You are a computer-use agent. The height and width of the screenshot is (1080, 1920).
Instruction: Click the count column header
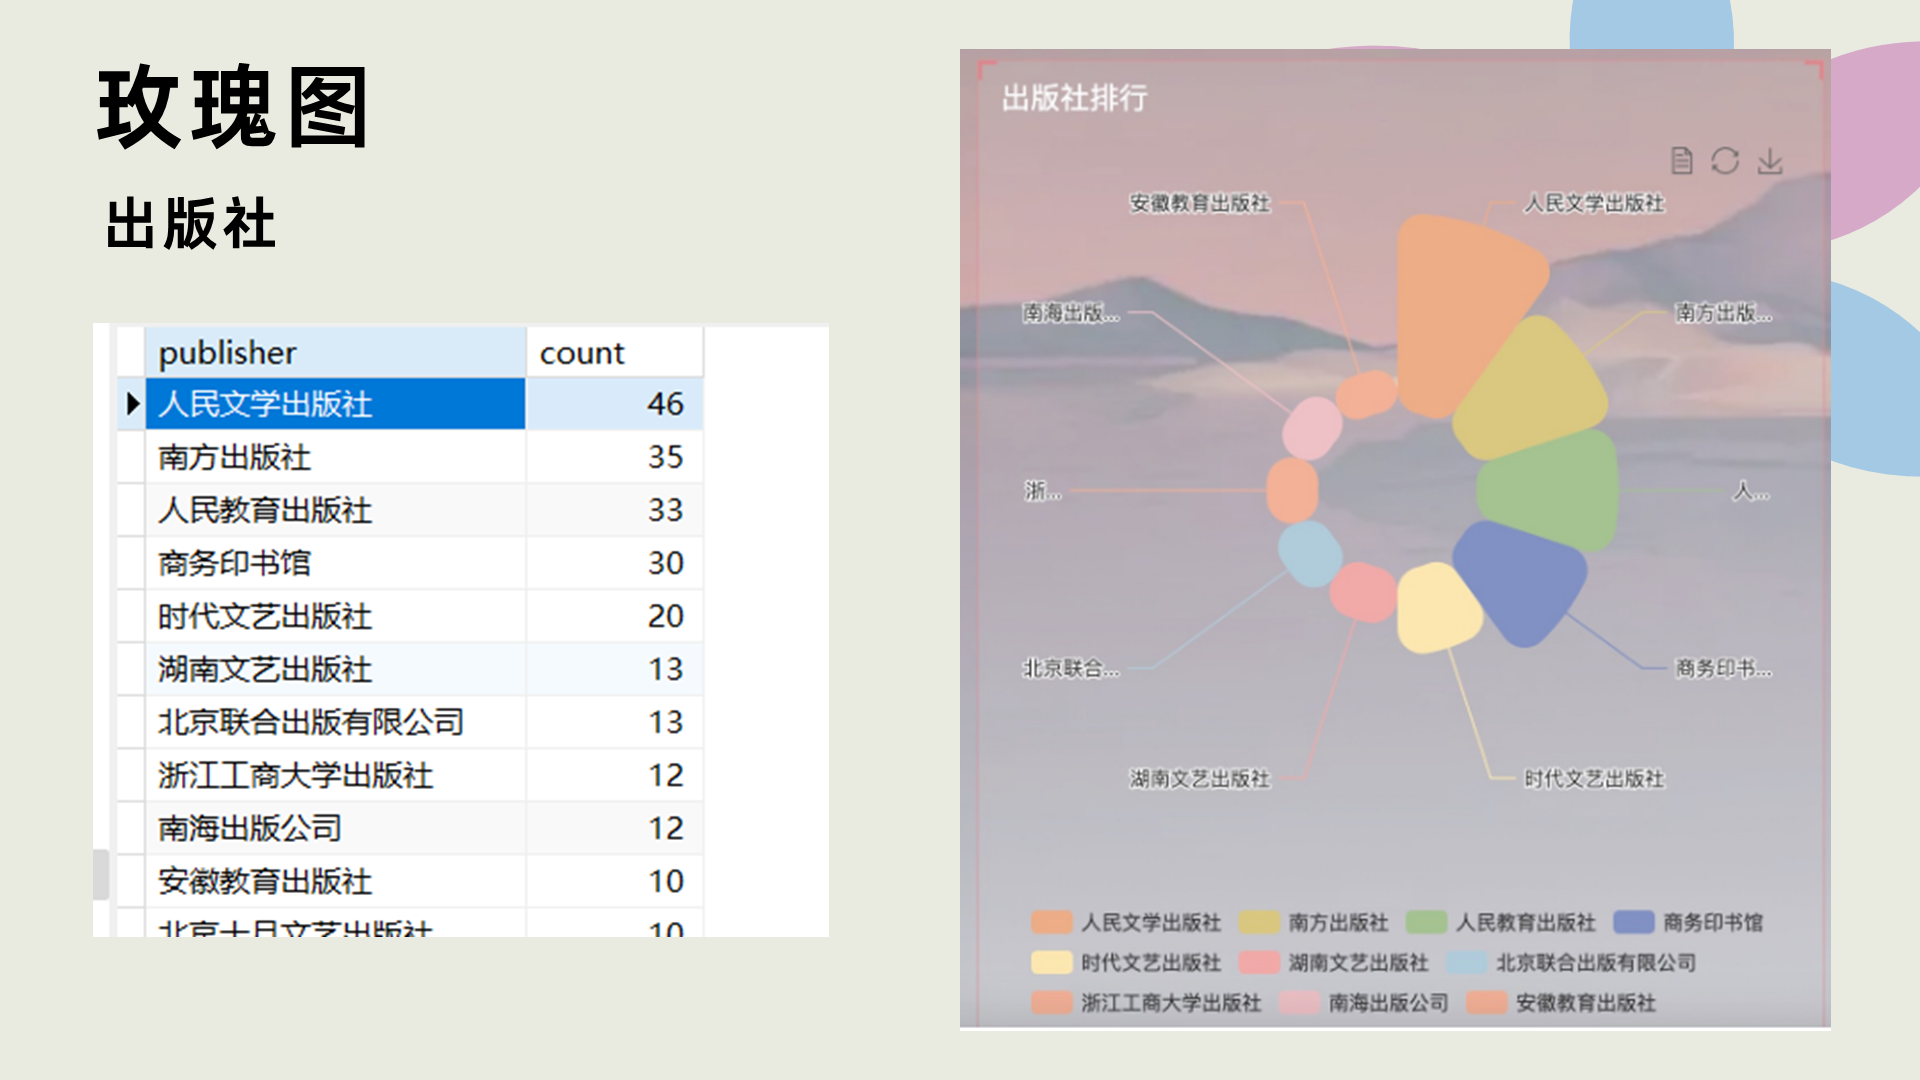615,353
